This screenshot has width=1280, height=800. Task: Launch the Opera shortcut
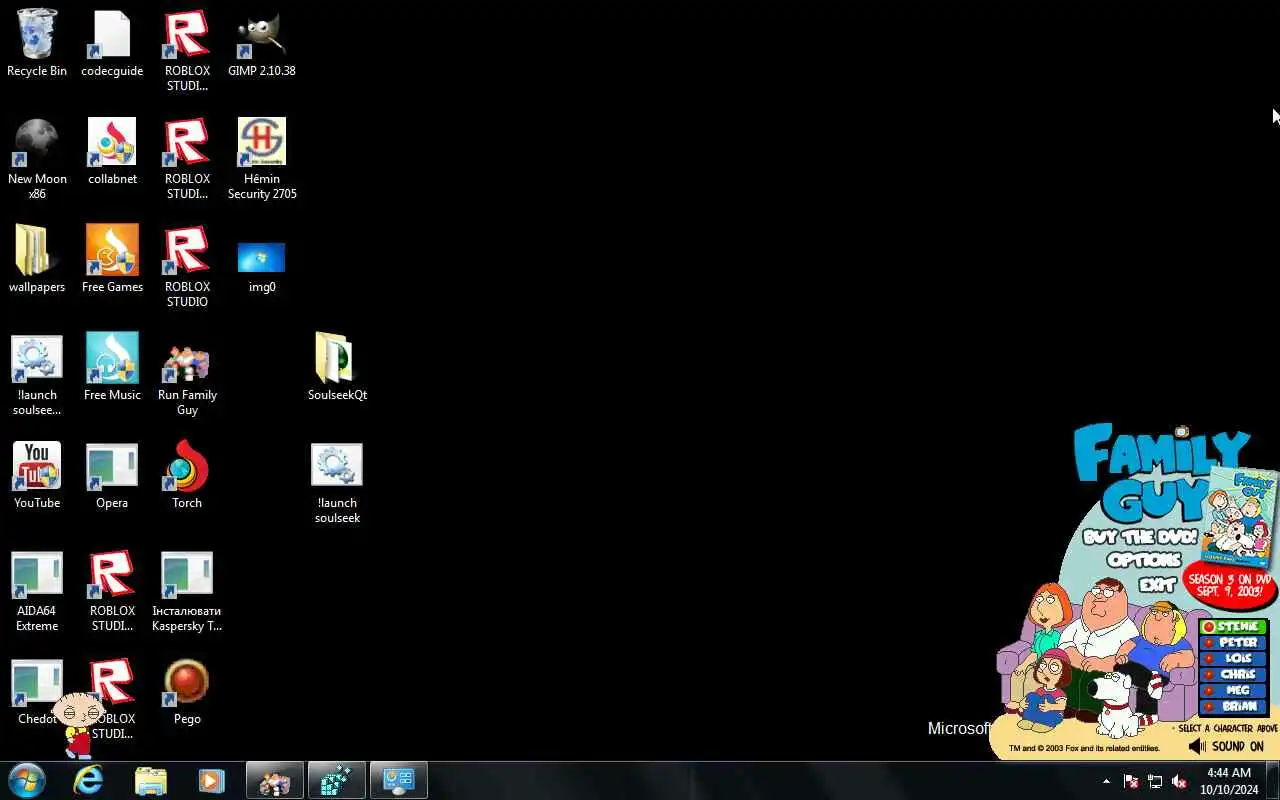(x=112, y=475)
